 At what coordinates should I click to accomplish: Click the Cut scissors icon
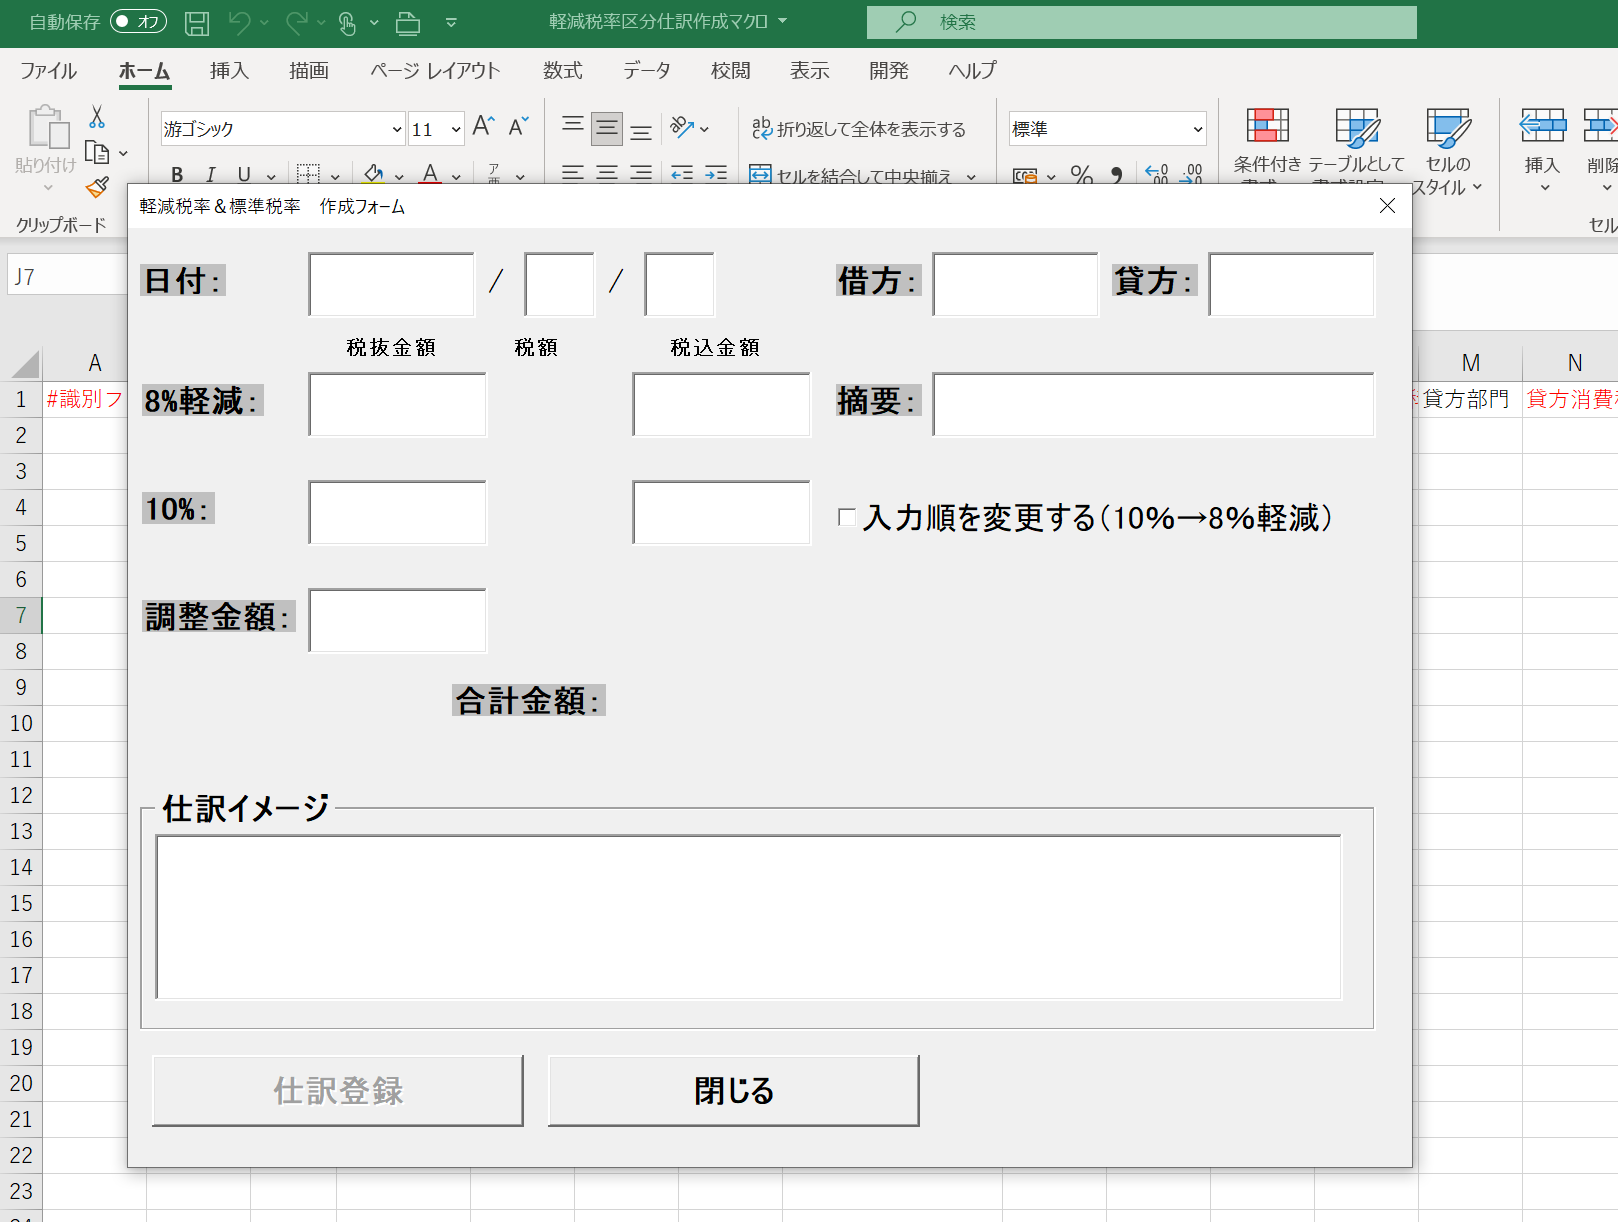point(97,117)
